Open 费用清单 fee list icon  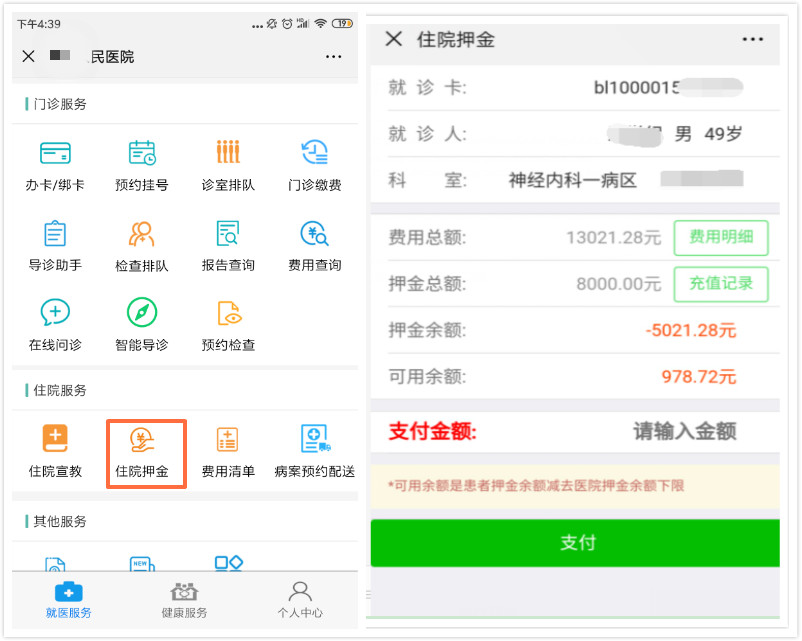coord(228,439)
